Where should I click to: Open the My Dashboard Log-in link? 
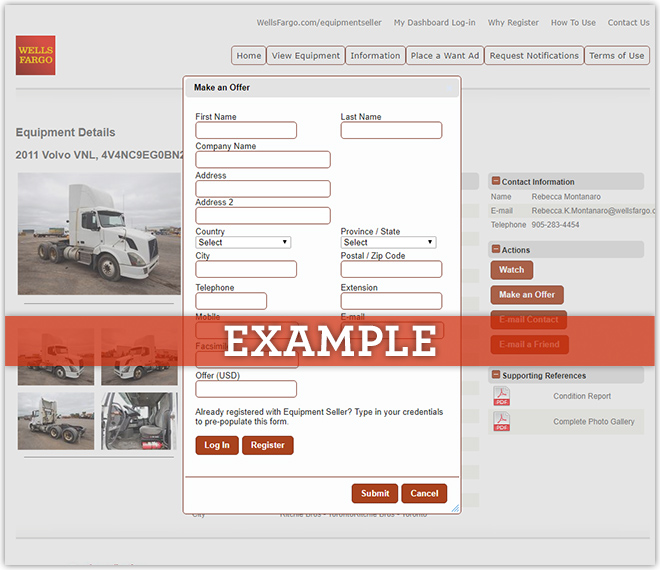(434, 23)
